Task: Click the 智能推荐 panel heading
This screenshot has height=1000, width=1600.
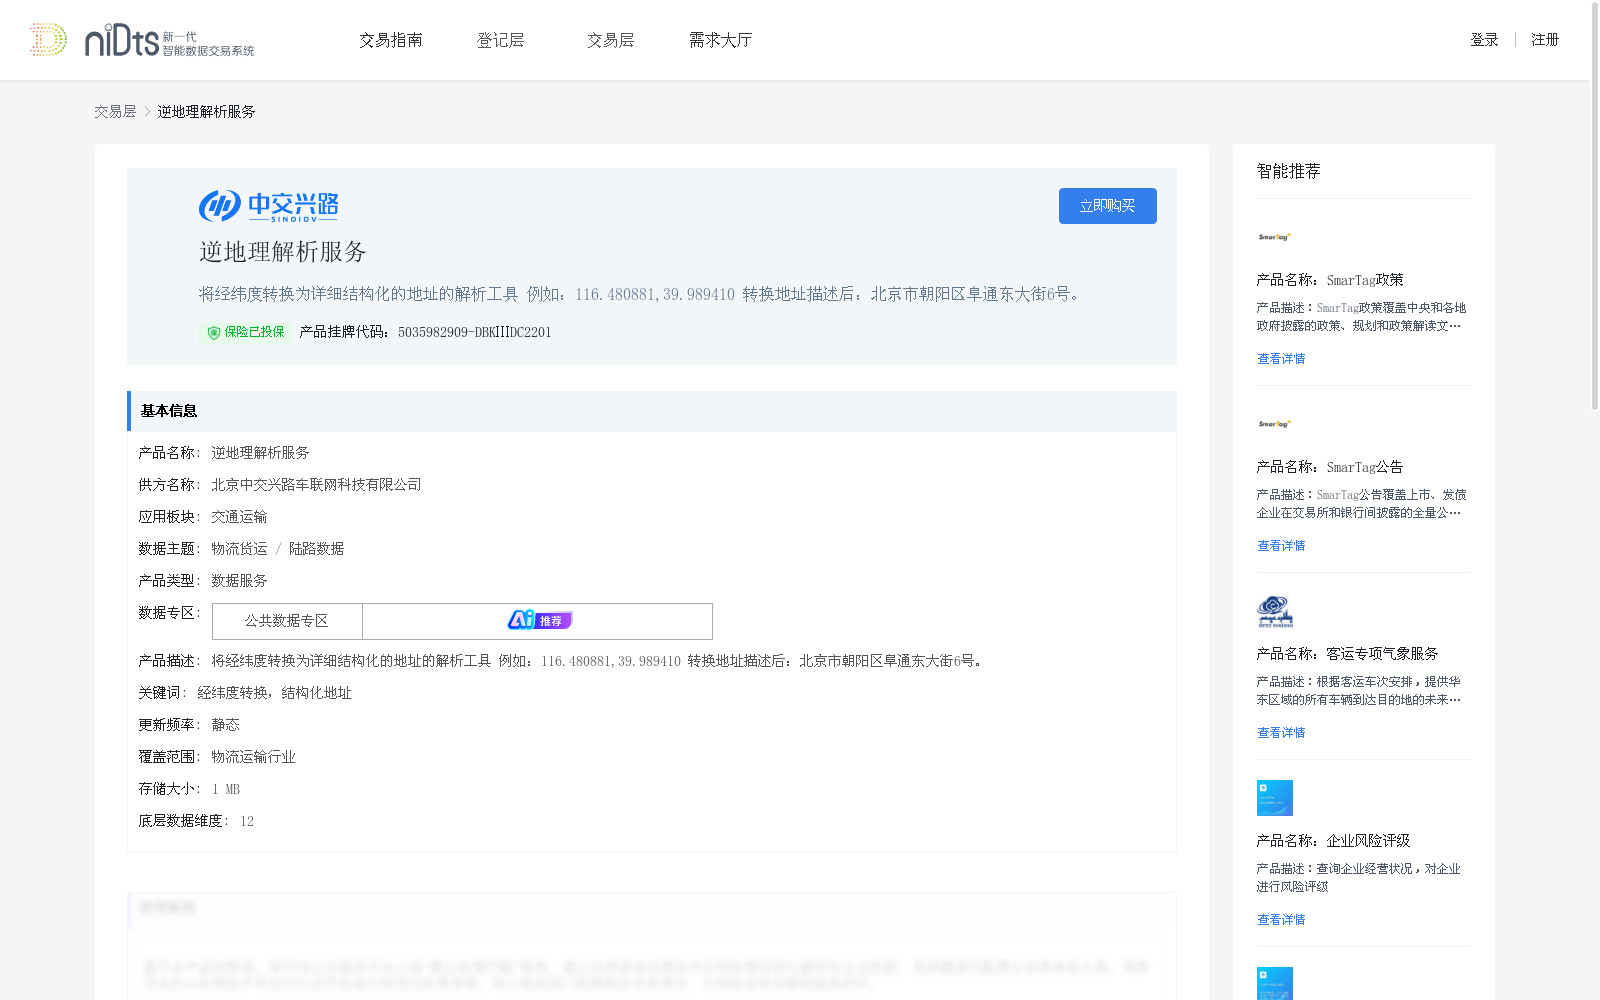Action: [x=1288, y=171]
